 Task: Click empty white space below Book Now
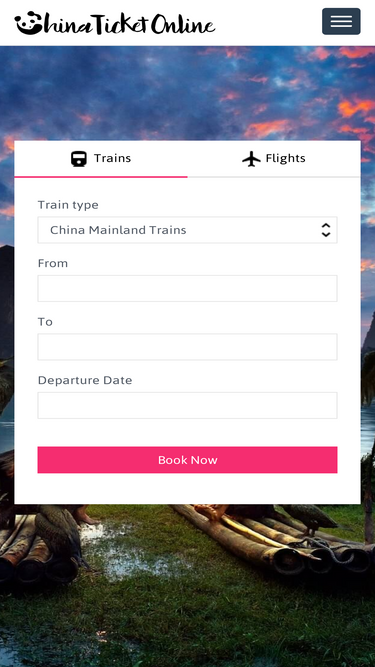187,489
